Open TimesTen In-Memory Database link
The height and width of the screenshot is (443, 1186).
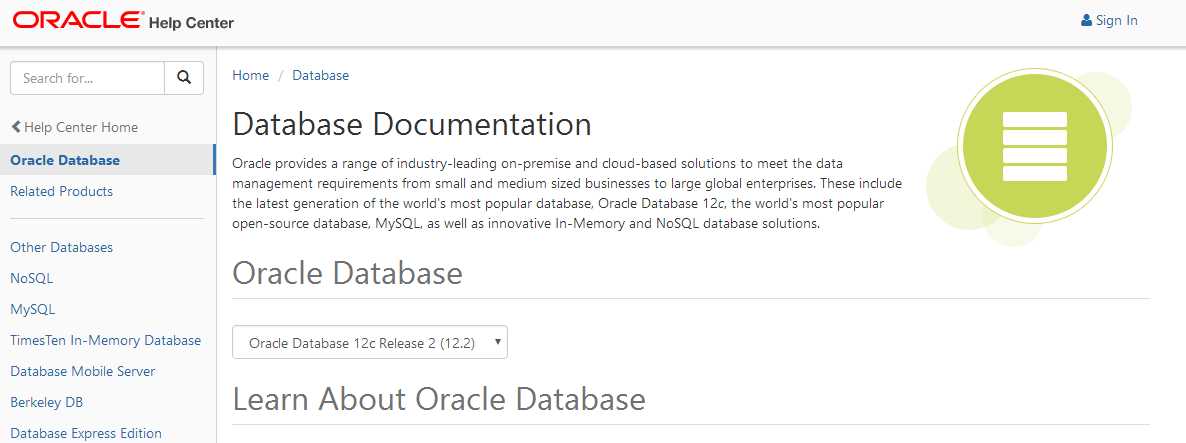(105, 340)
